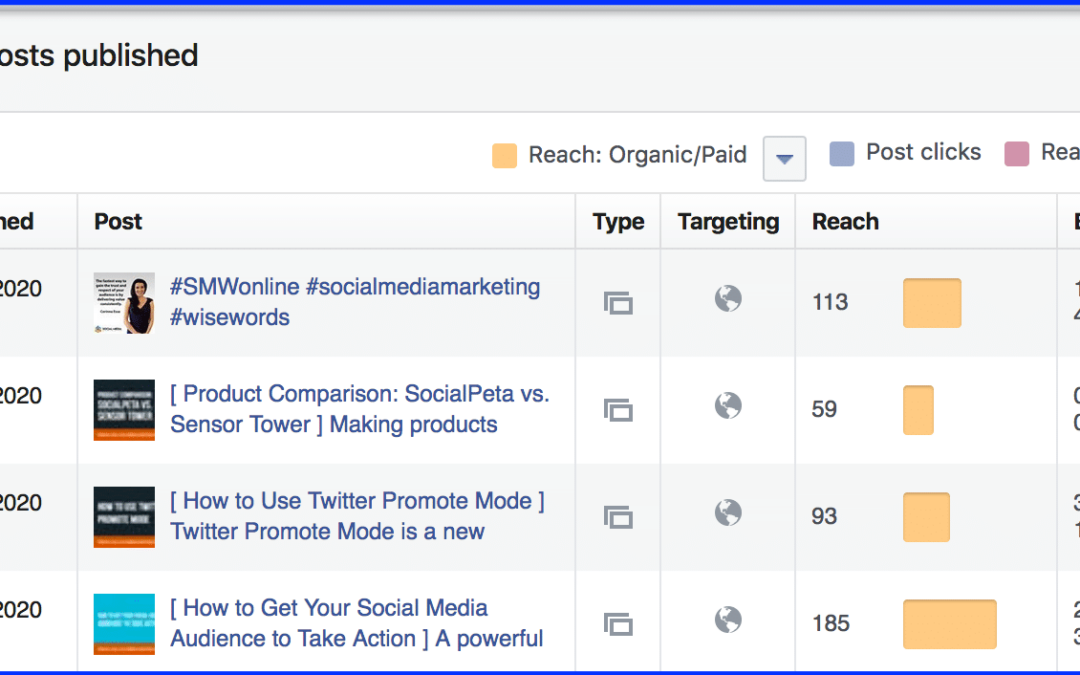Image resolution: width=1080 pixels, height=675 pixels.
Task: Click the pink Reactions legend swatch
Action: 1017,154
